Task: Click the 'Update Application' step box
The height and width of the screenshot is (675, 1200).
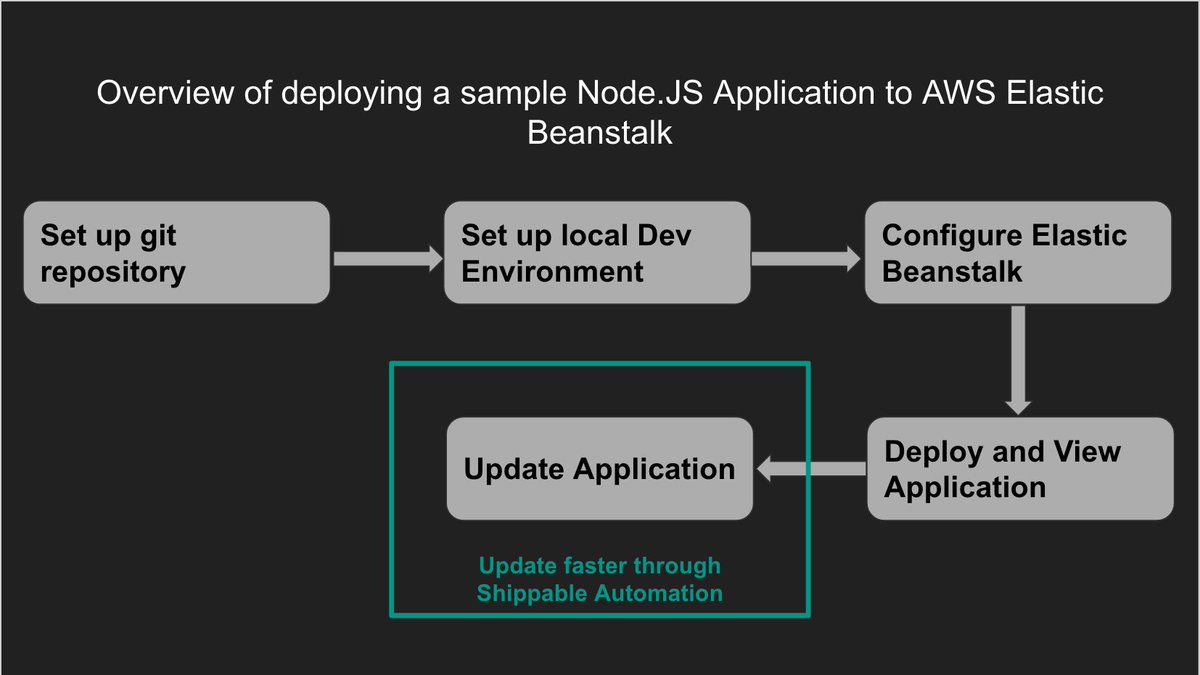Action: [599, 469]
